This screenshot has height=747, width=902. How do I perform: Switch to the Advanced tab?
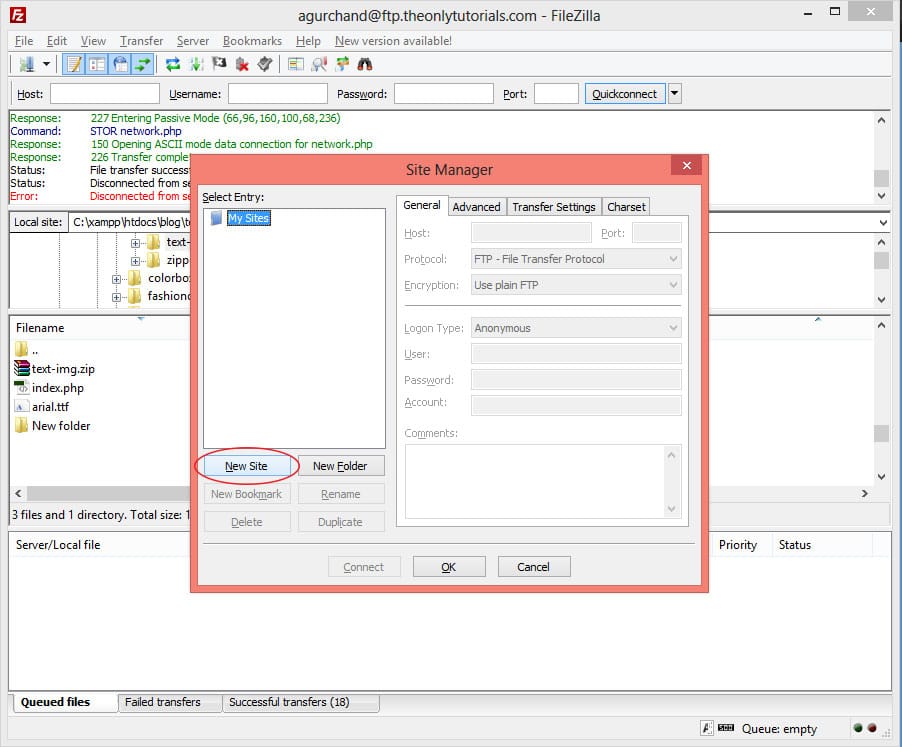tap(476, 206)
